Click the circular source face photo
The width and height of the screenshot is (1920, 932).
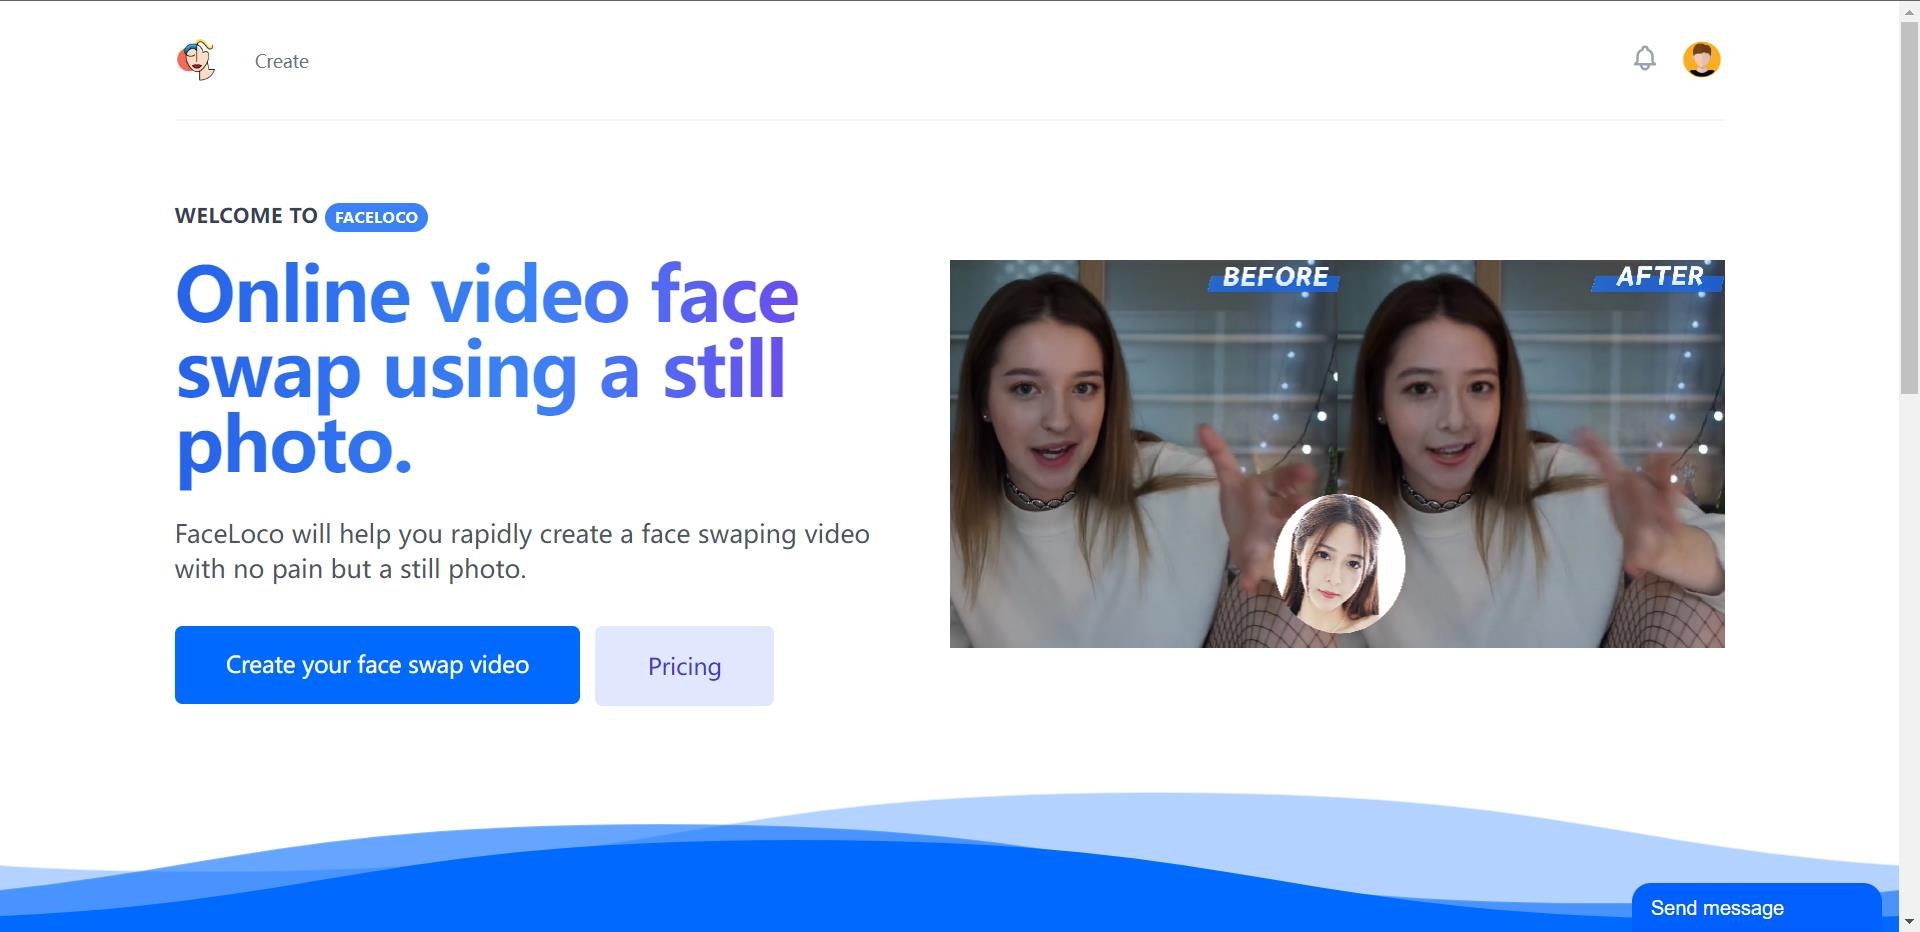point(1339,564)
